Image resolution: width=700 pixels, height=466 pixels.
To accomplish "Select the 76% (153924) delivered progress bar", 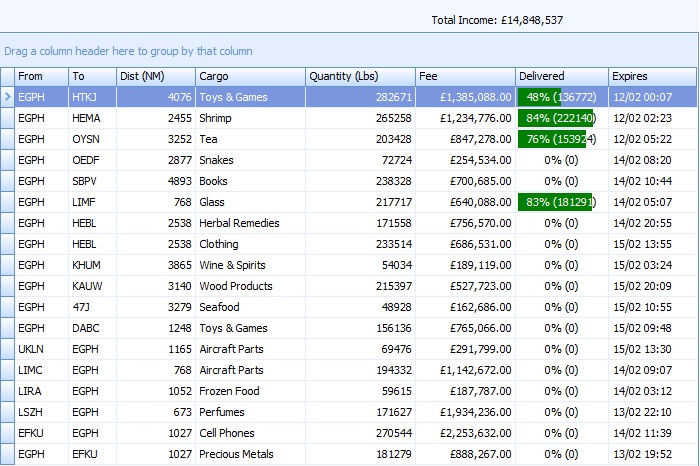I will (x=562, y=139).
